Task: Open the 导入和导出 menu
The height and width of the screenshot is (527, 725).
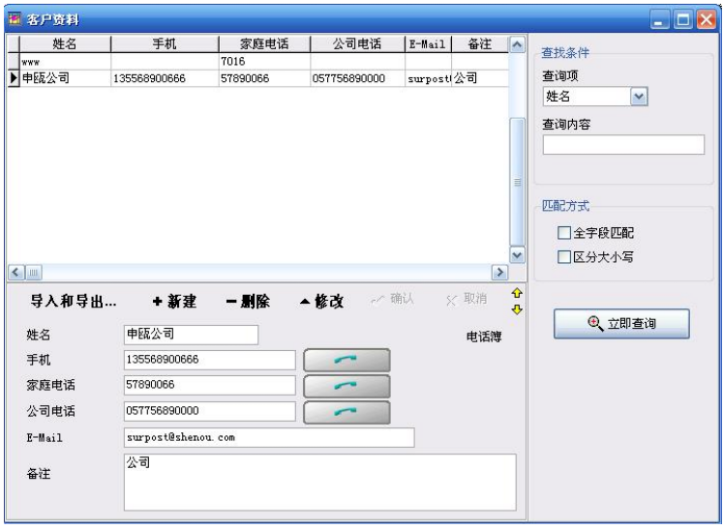Action: coord(73,302)
